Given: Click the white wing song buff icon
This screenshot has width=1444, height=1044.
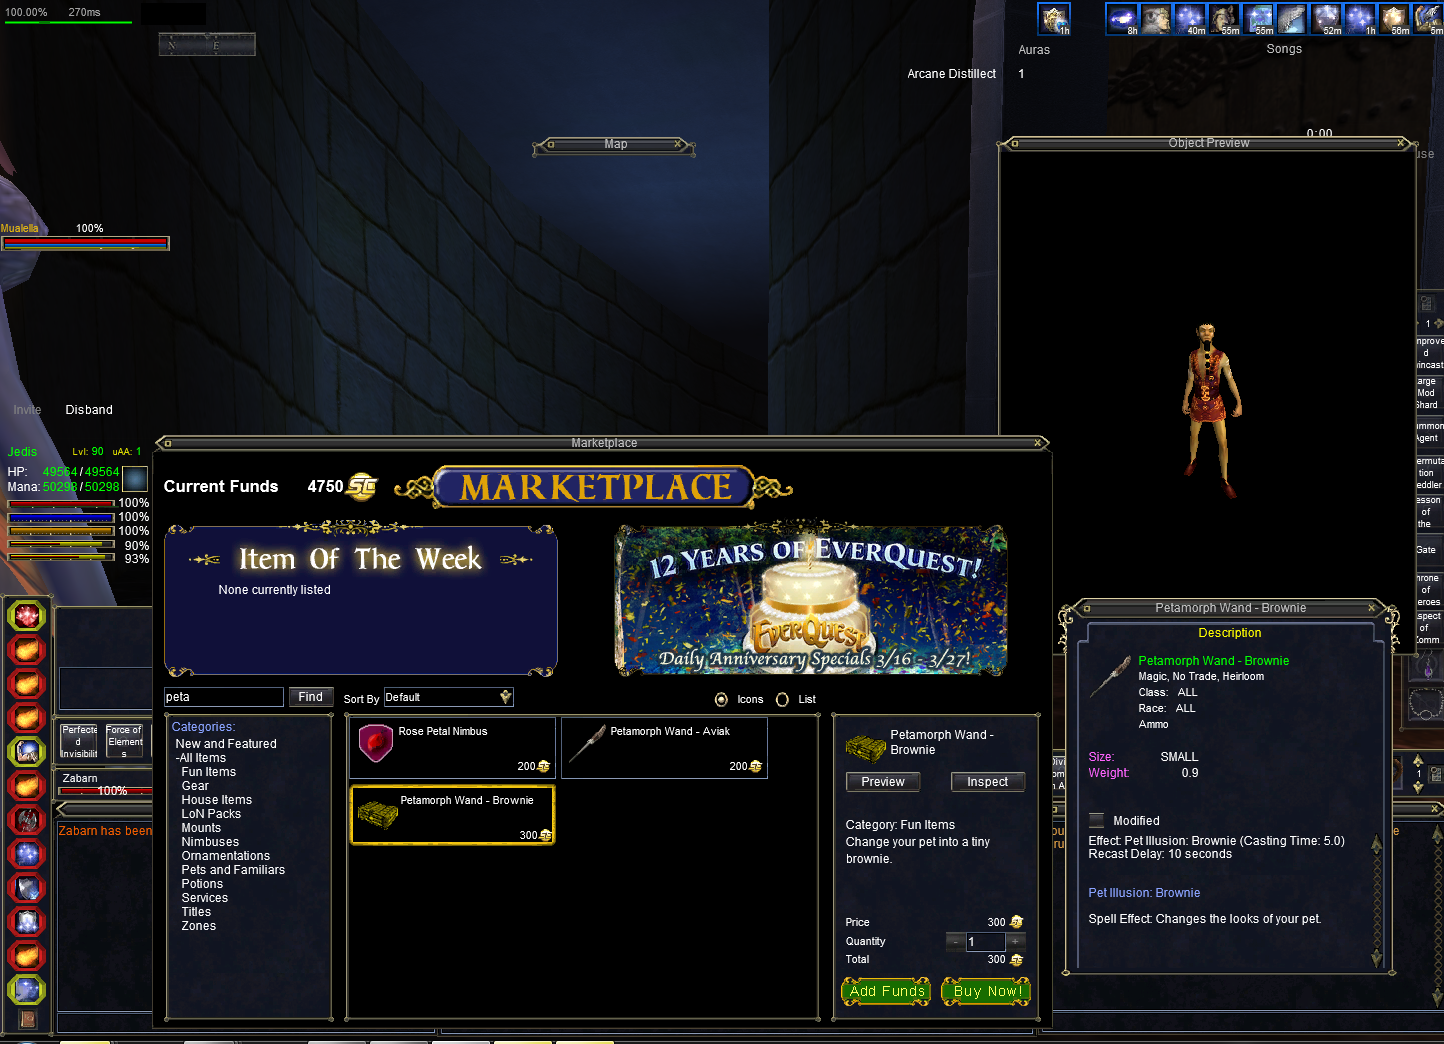Looking at the screenshot, I should pos(1292,19).
